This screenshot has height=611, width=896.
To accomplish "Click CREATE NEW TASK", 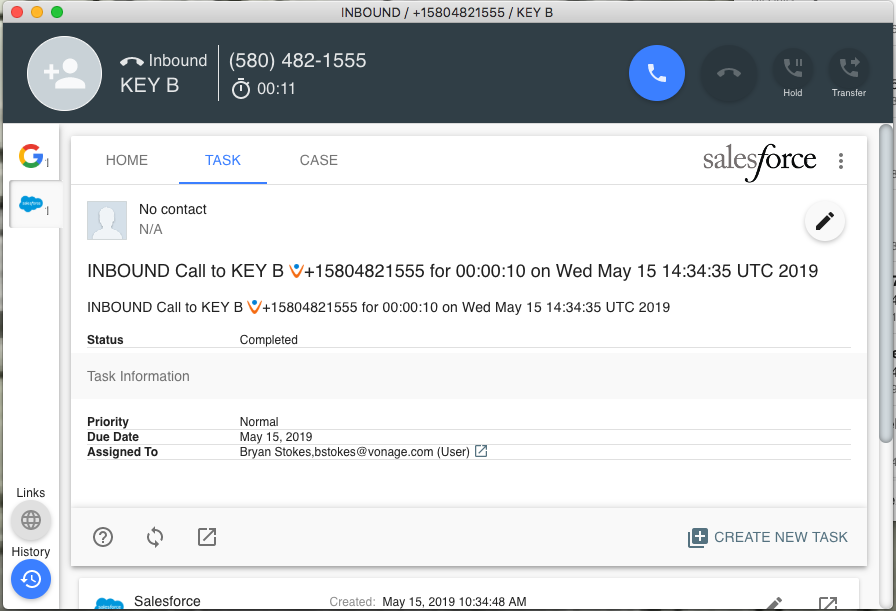I will [x=767, y=537].
